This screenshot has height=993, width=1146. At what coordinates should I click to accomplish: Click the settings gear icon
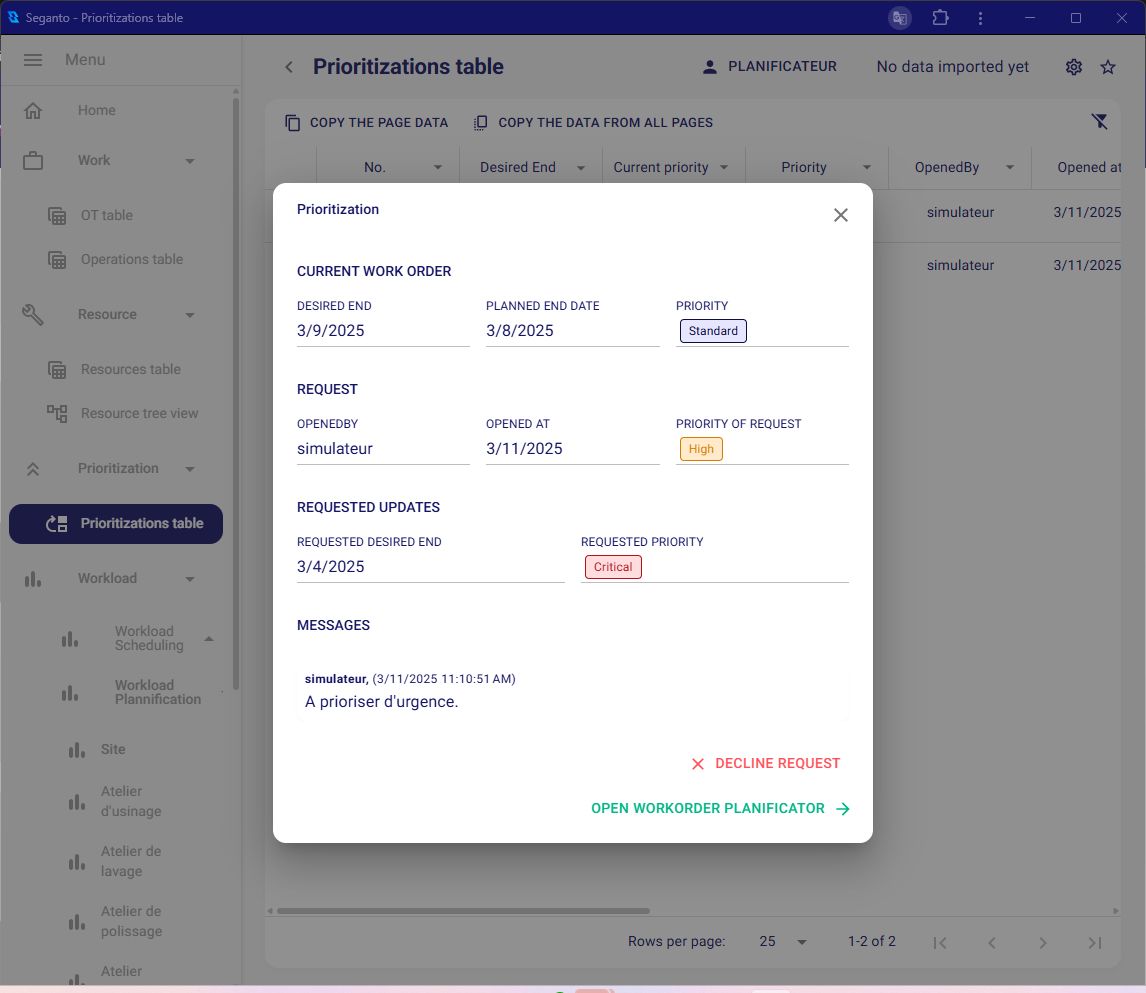(x=1073, y=67)
